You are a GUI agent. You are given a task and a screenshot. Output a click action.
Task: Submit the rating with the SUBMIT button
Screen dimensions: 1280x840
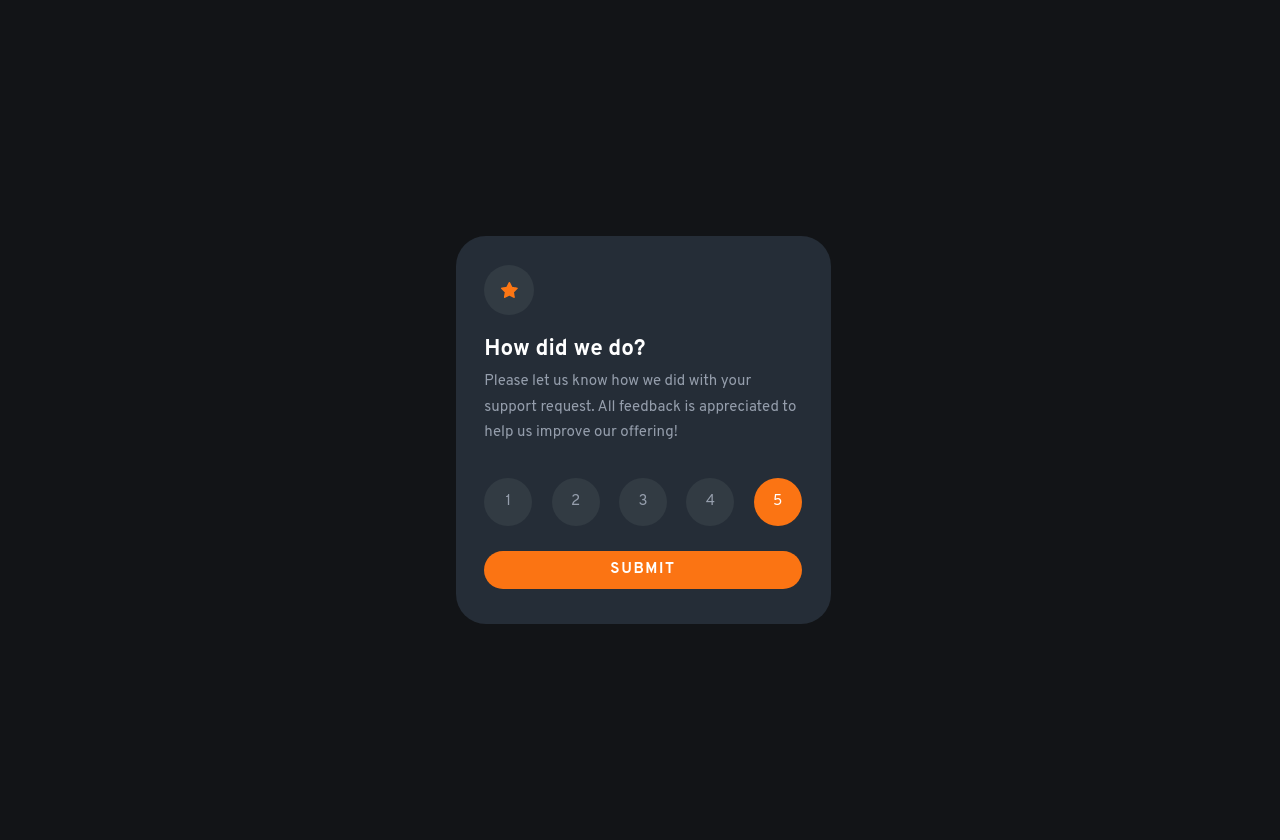coord(643,570)
